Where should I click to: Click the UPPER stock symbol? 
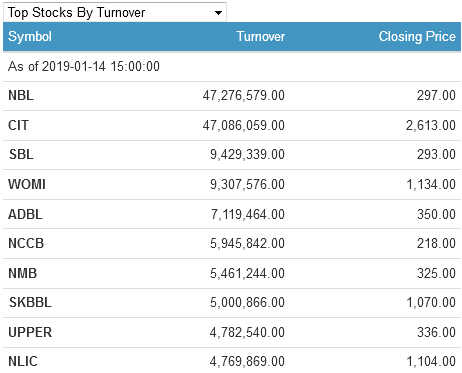pos(30,332)
